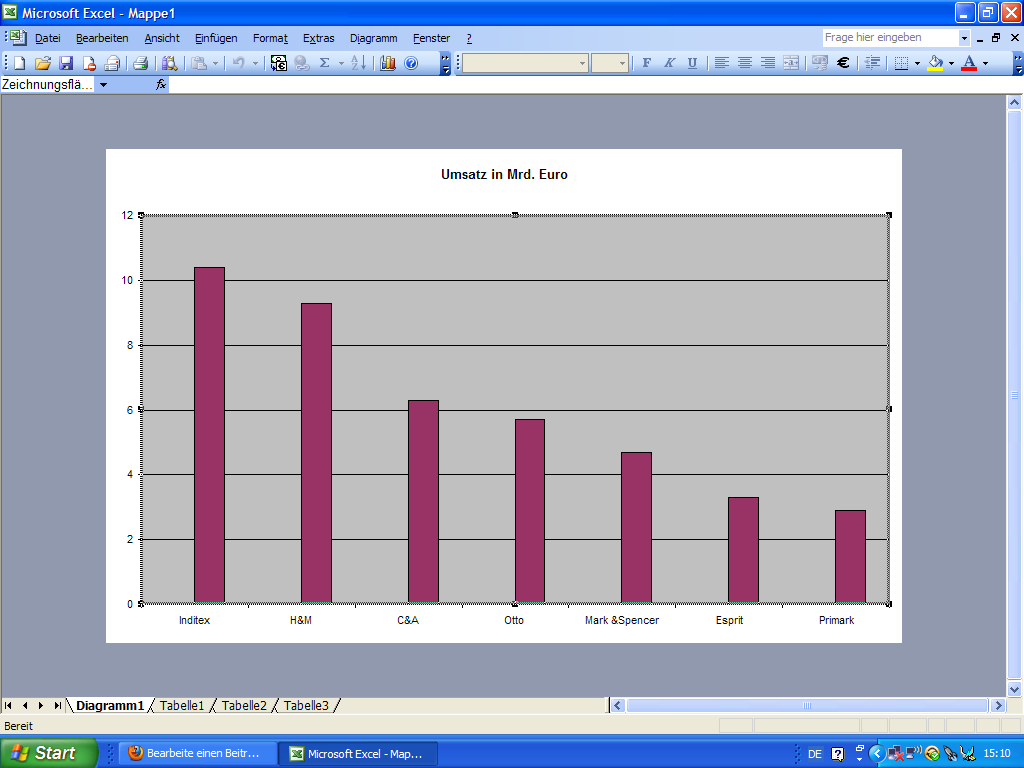
Task: Click the decrease indent icon
Action: [x=872, y=63]
